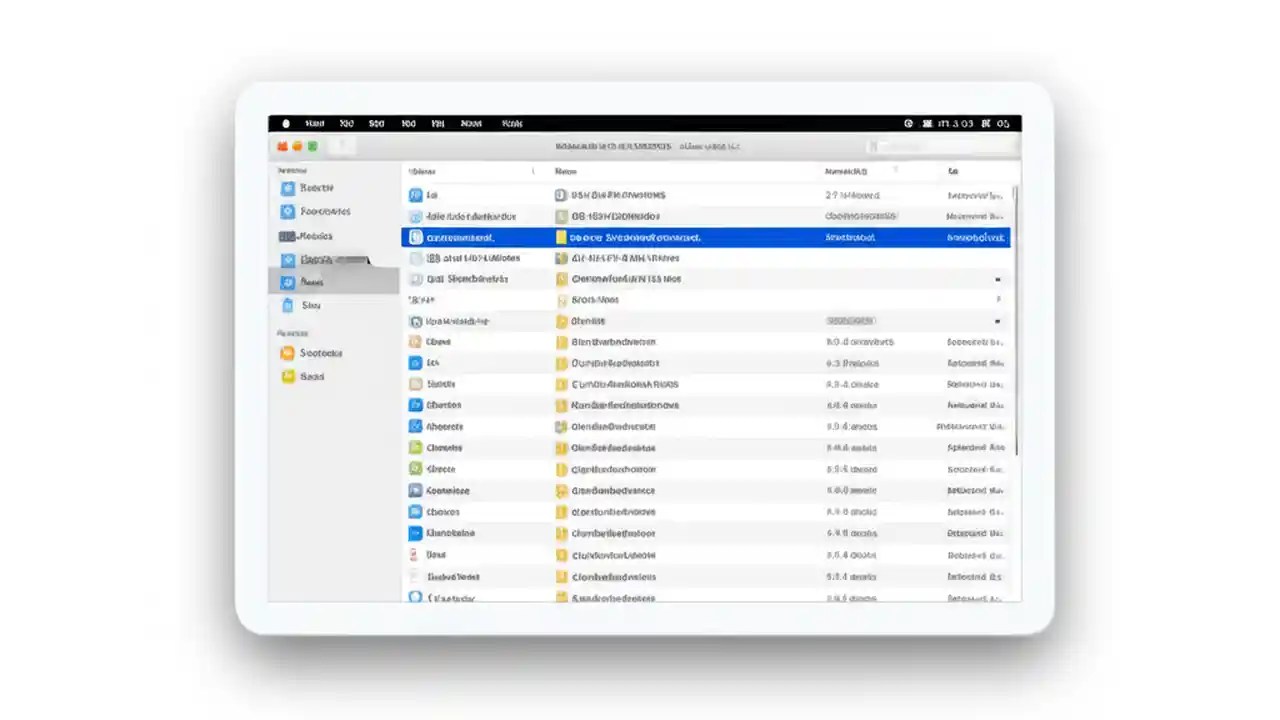Collapse the Favorites section in the sidebar

[x=292, y=170]
